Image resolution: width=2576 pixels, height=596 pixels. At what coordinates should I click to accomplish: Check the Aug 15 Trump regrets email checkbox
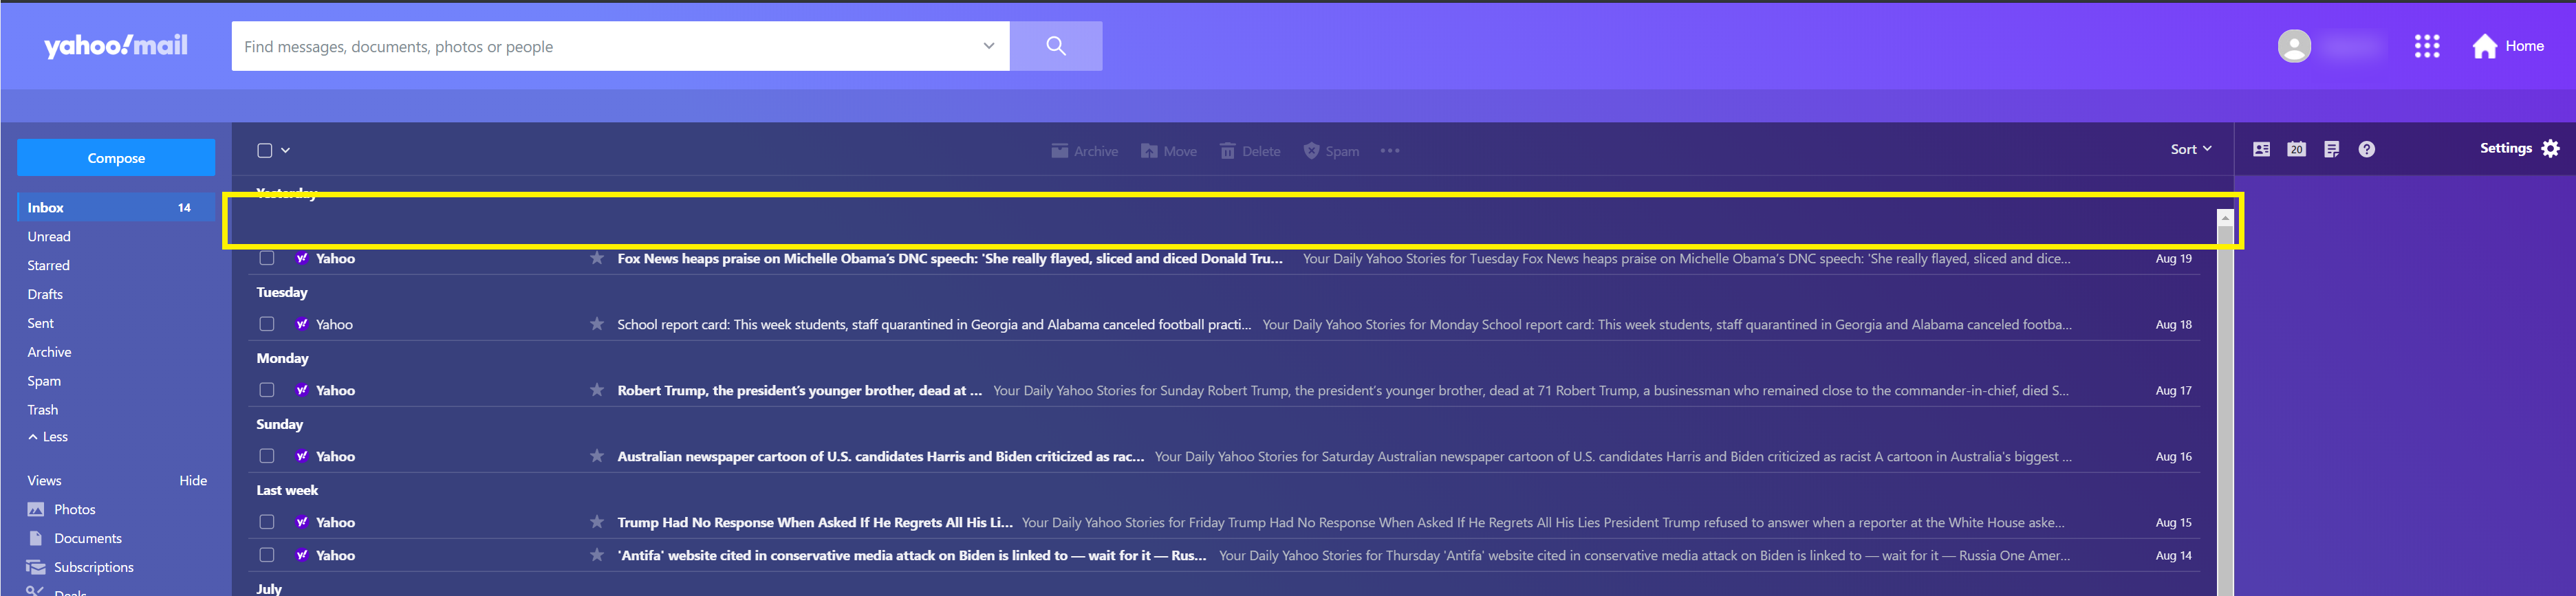pyautogui.click(x=267, y=522)
